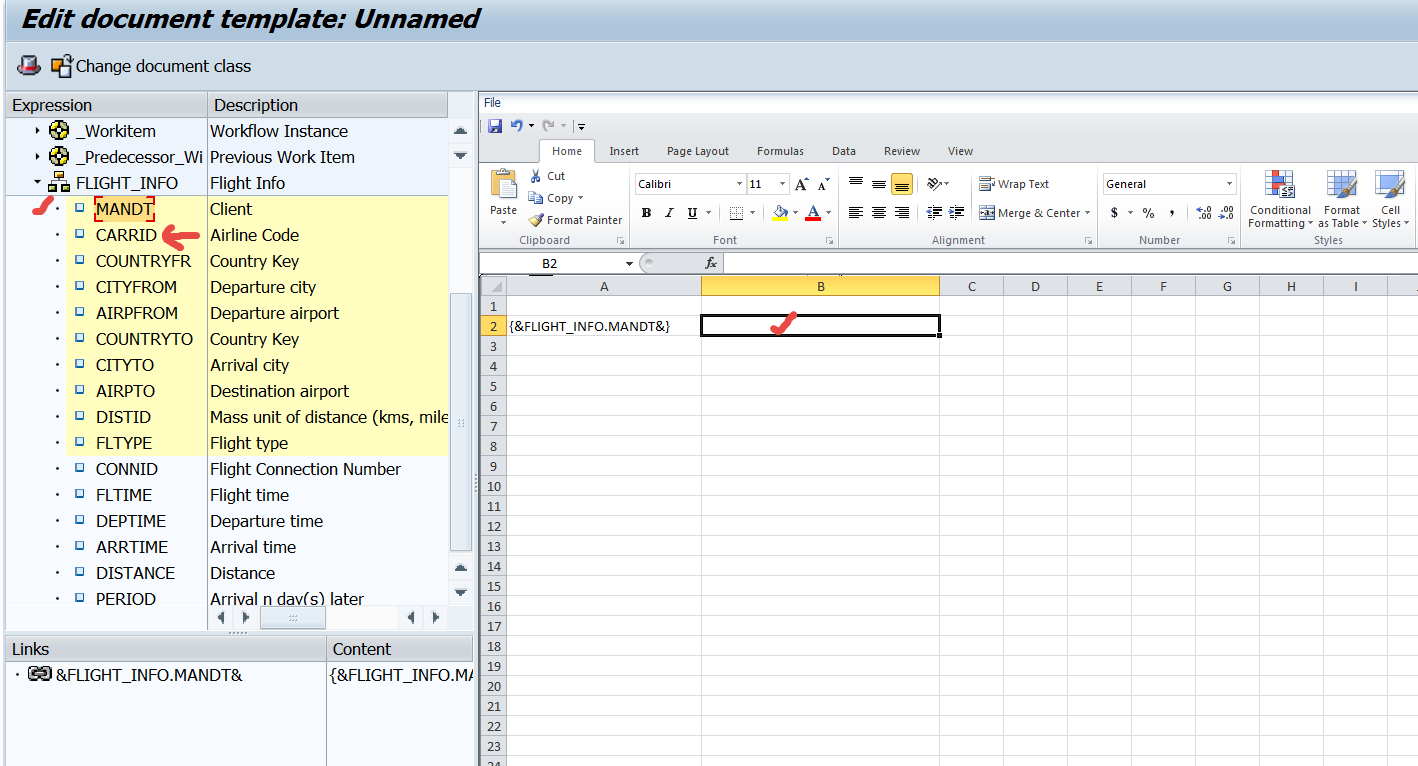The height and width of the screenshot is (766, 1418).
Task: Switch to the Formulas ribbon tab
Action: [780, 150]
